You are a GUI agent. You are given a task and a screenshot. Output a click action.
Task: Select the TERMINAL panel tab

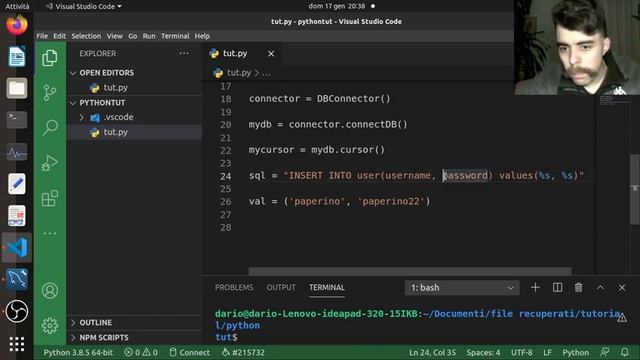[327, 288]
